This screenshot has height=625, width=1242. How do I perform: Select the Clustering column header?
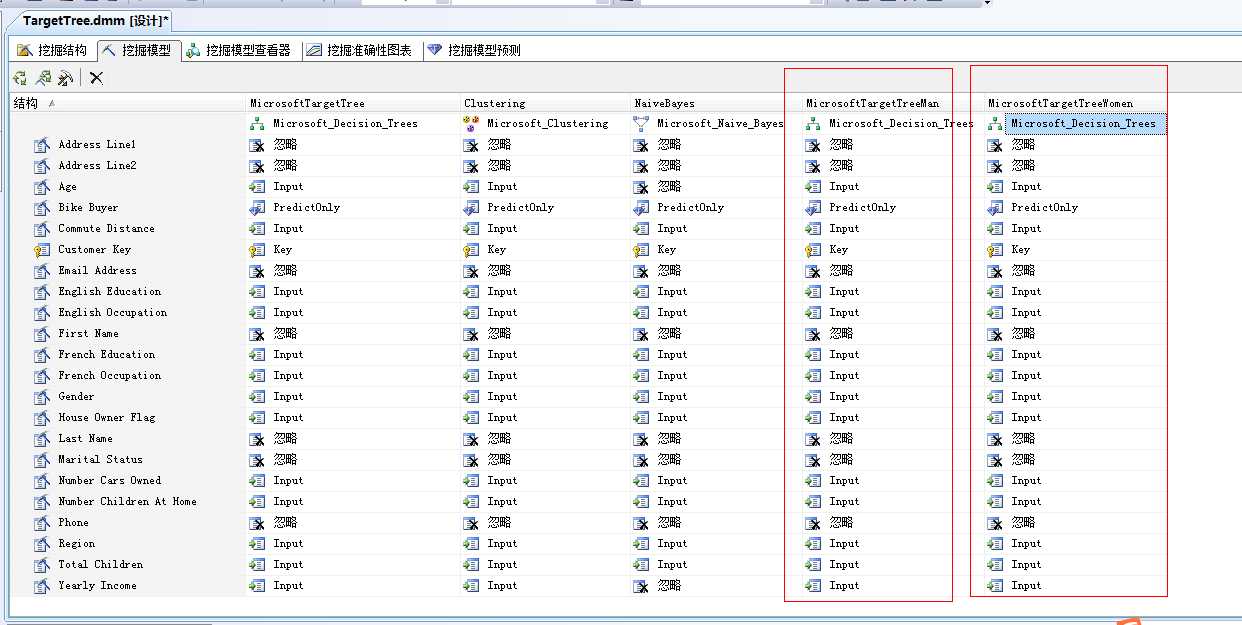(545, 103)
